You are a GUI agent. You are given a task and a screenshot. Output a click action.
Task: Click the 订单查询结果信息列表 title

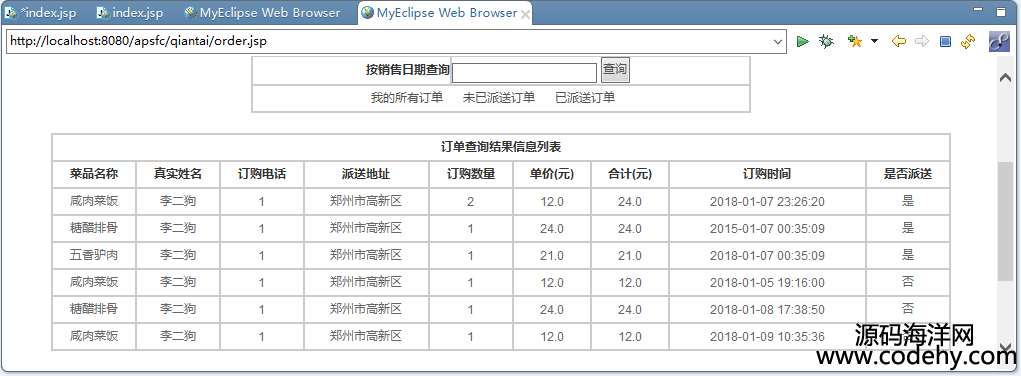(x=501, y=147)
